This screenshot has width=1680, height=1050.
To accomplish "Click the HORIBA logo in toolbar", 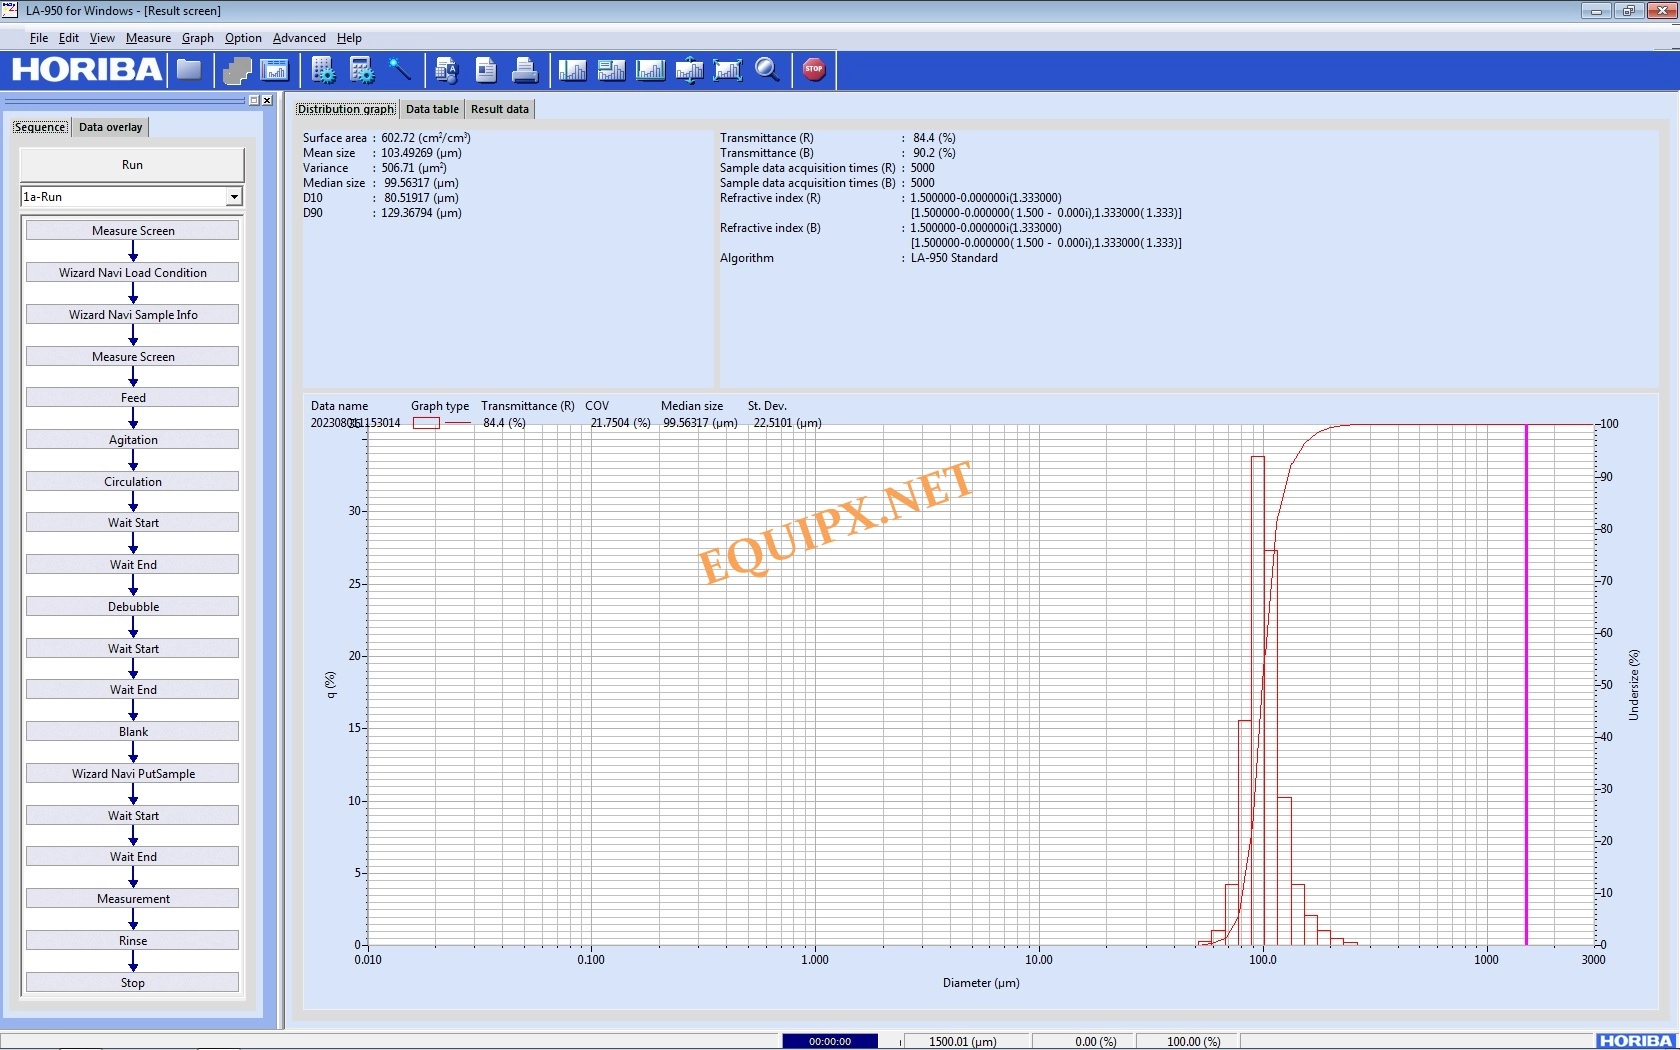I will click(86, 70).
